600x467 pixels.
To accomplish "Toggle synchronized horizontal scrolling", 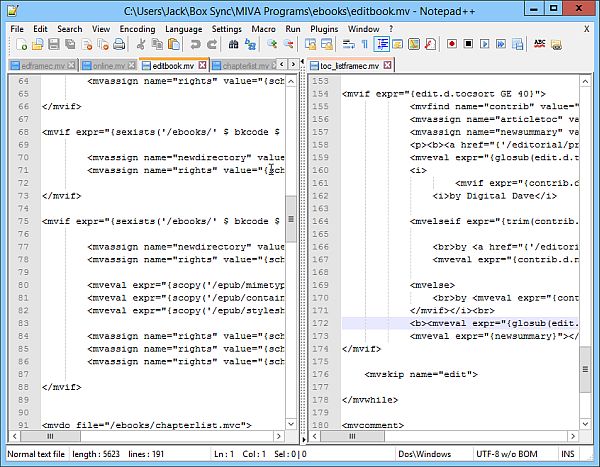I will click(327, 44).
